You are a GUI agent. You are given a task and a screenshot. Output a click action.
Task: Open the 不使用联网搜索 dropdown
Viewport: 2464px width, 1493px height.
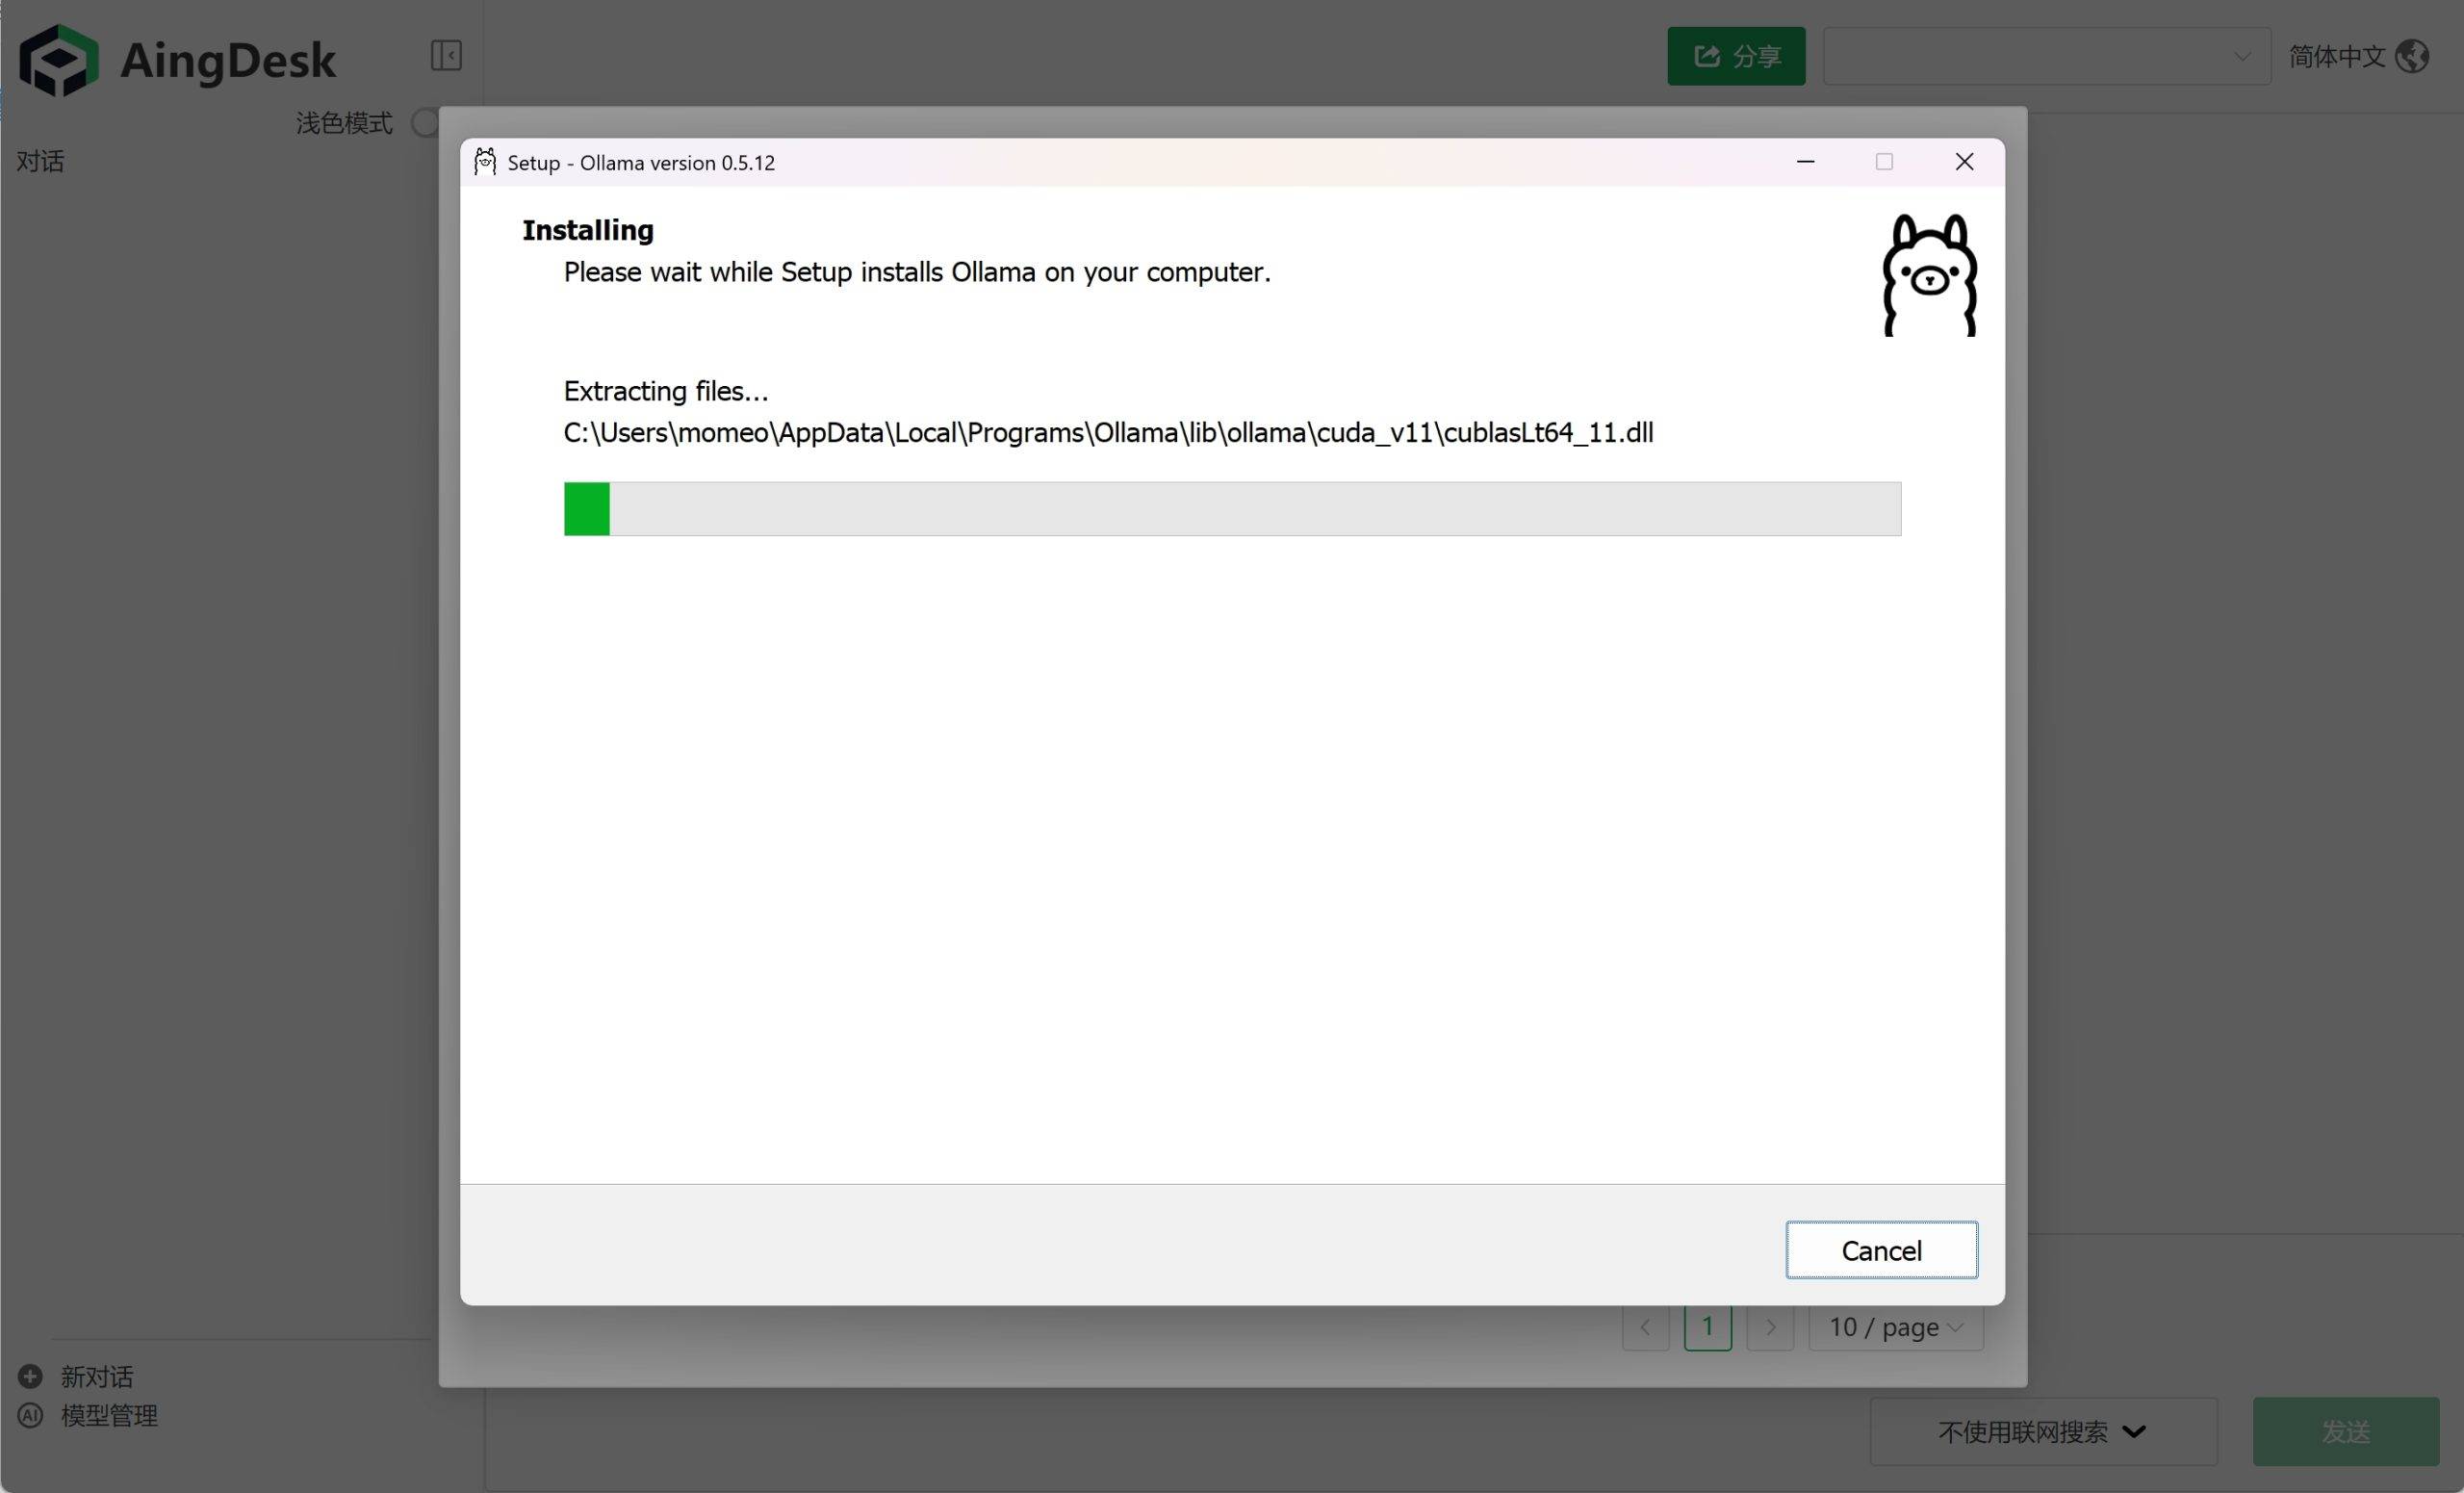click(x=2042, y=1432)
